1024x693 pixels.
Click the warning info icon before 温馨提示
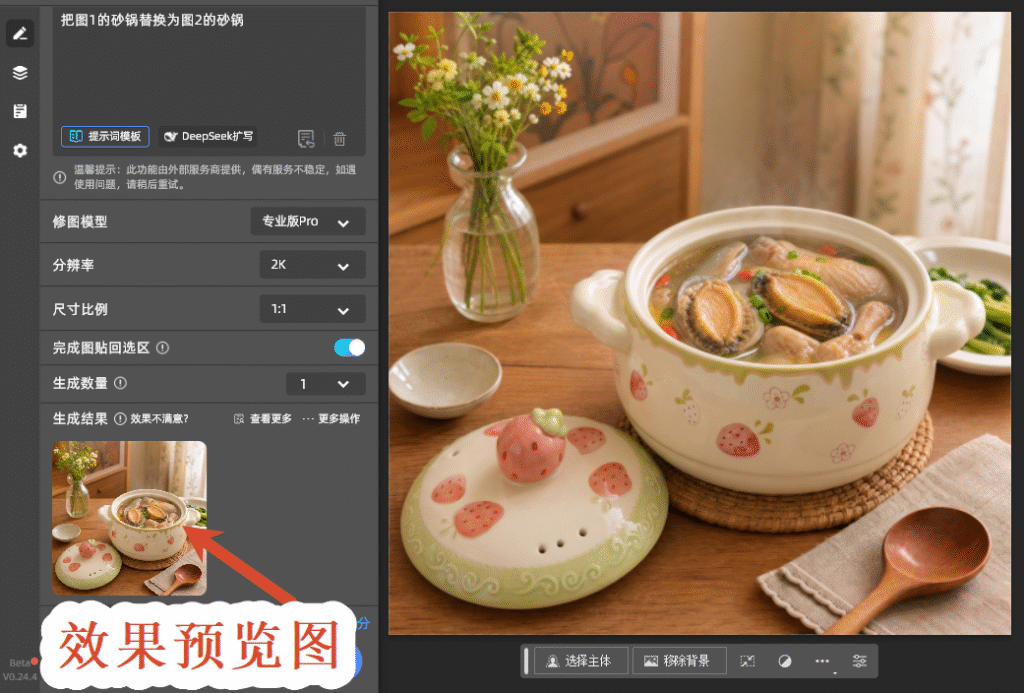point(59,177)
